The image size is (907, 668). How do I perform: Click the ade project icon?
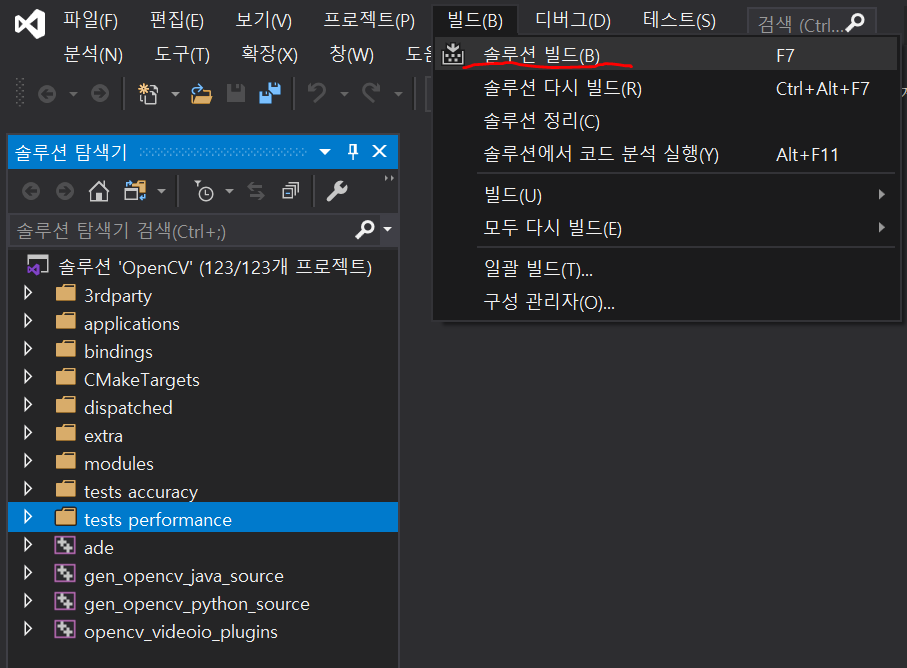point(65,545)
